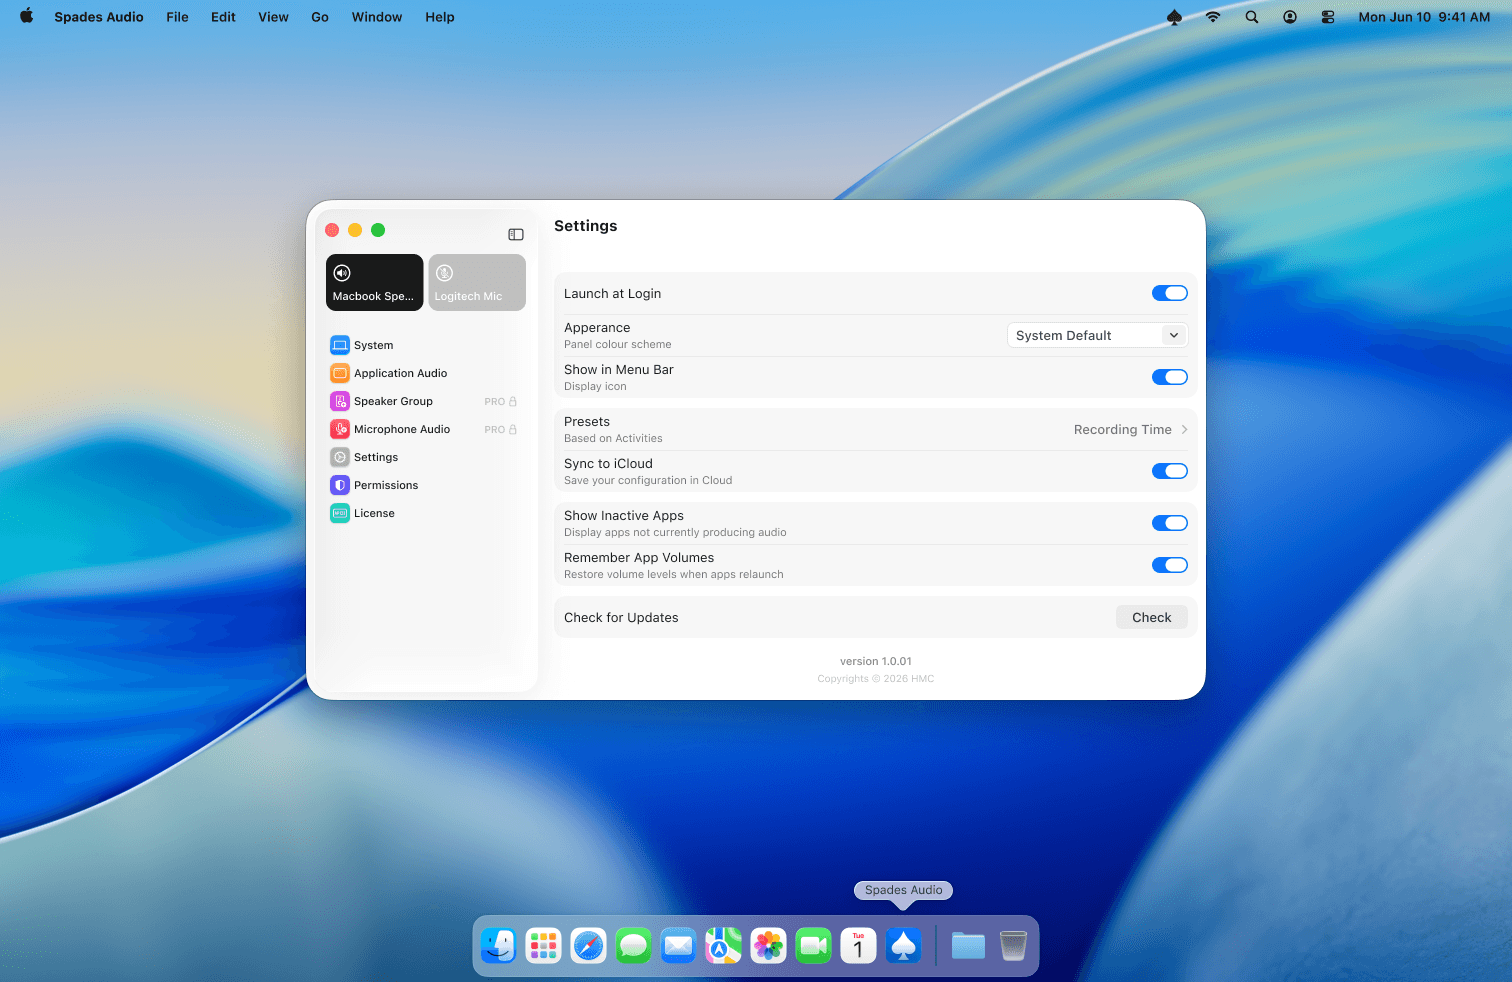Open the Apperance colour scheme dropdown
Image resolution: width=1512 pixels, height=982 pixels.
[x=1097, y=335]
